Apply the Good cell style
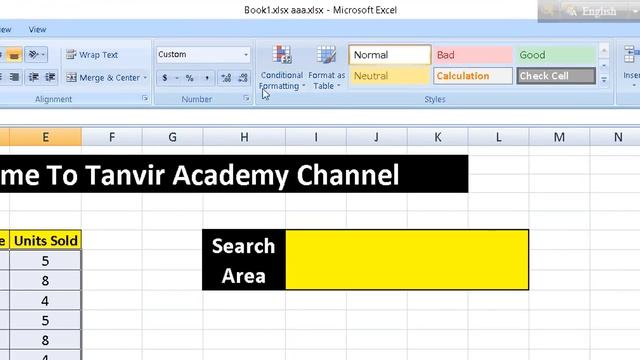Screen dimensions: 640x360 click(x=556, y=55)
